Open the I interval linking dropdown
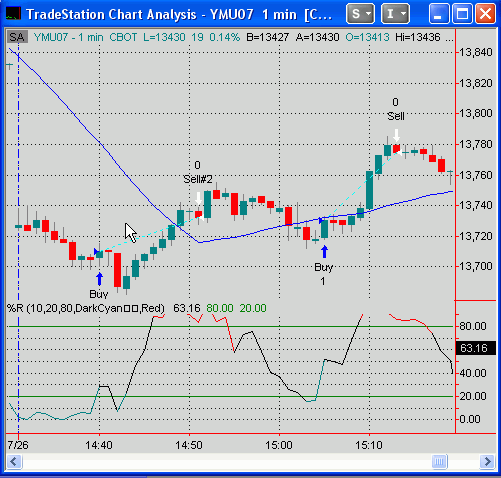This screenshot has width=501, height=478. pyautogui.click(x=395, y=14)
